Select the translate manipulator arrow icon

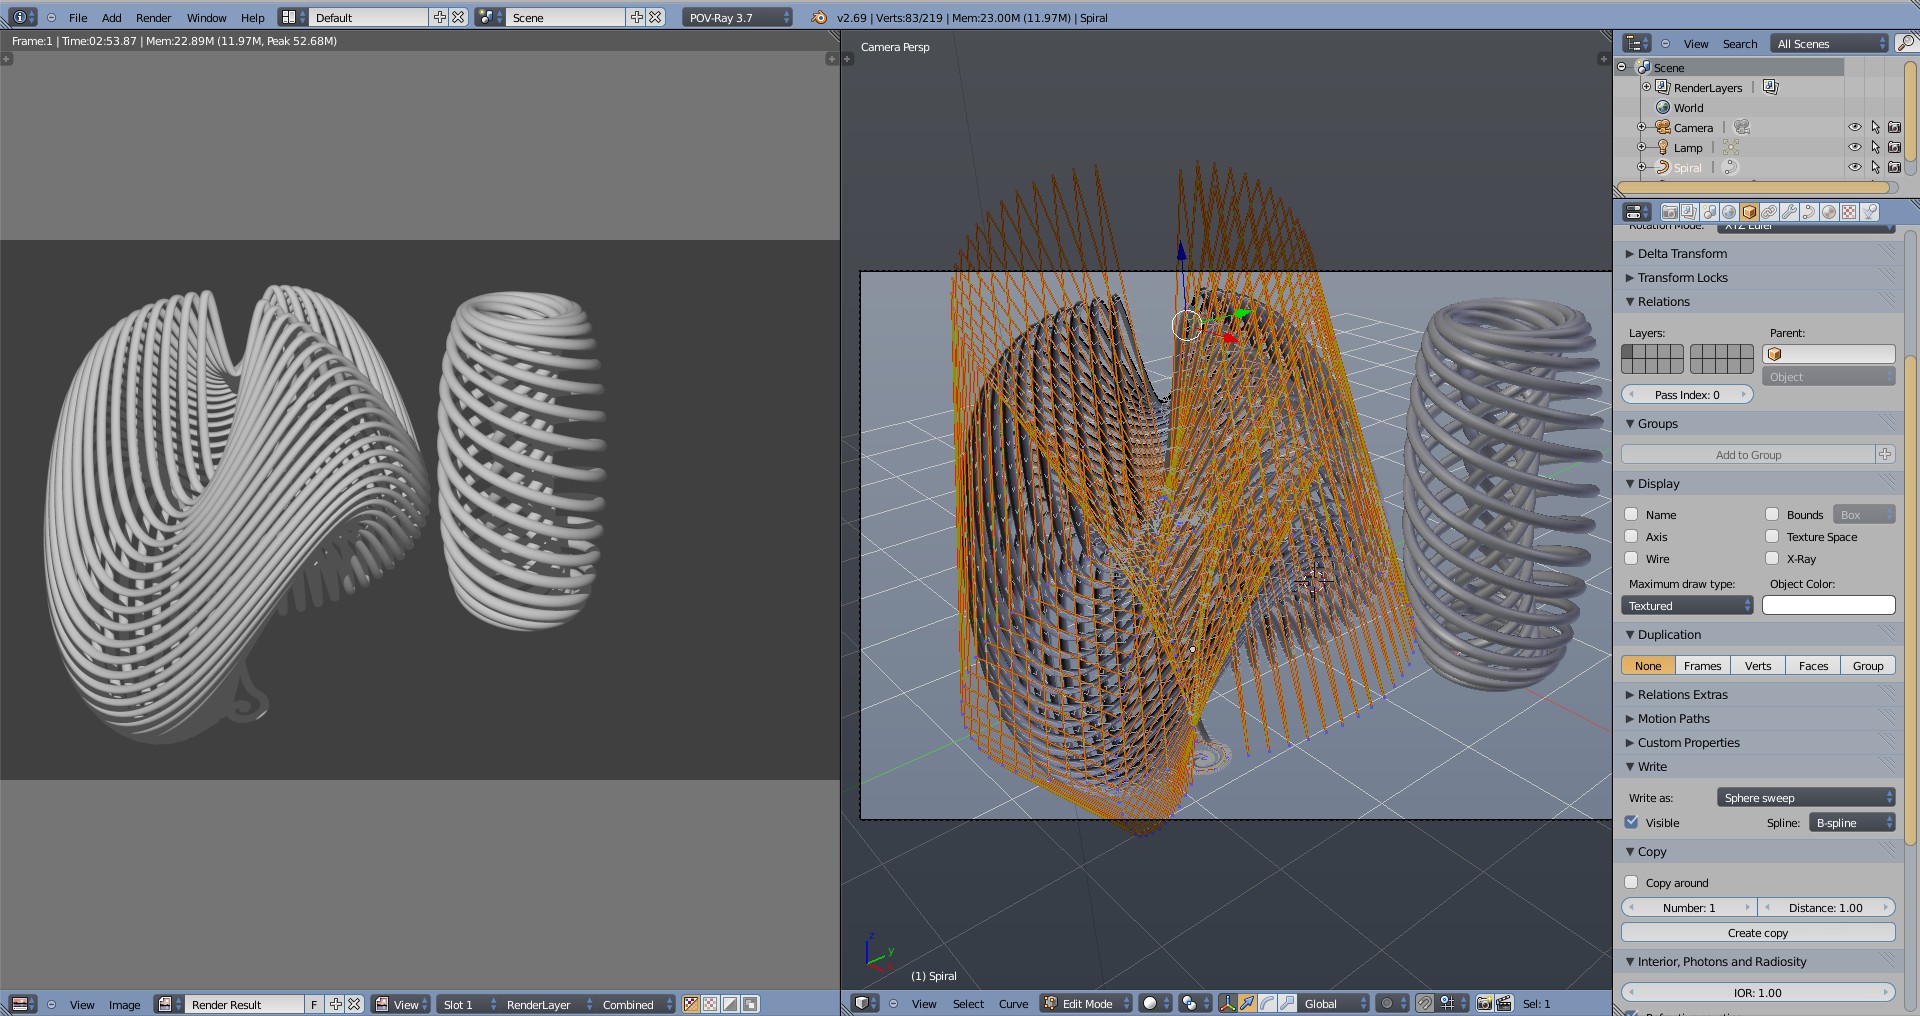(1247, 1003)
